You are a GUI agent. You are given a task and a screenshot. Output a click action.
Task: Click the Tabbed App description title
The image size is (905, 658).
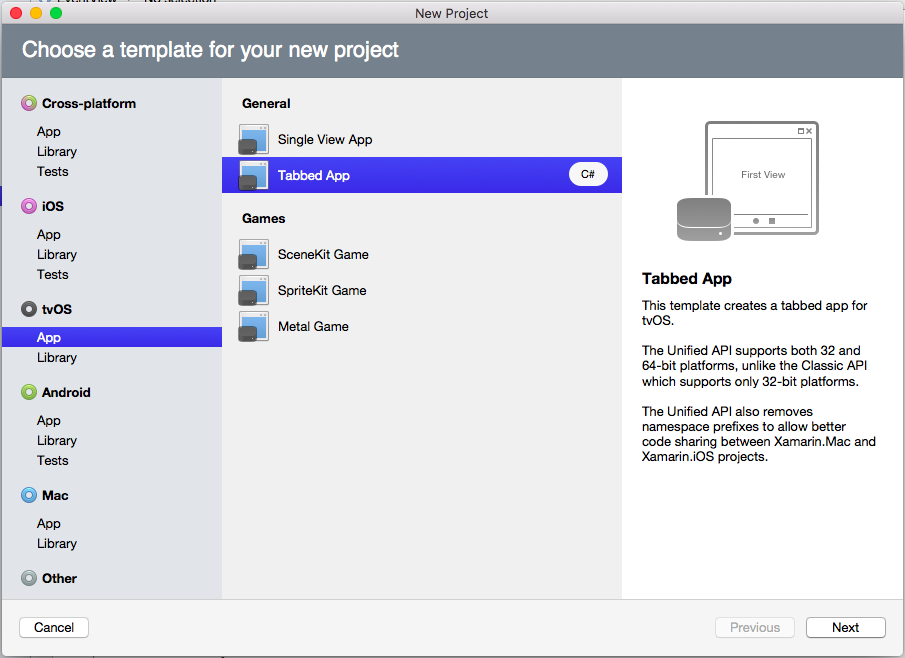(687, 278)
